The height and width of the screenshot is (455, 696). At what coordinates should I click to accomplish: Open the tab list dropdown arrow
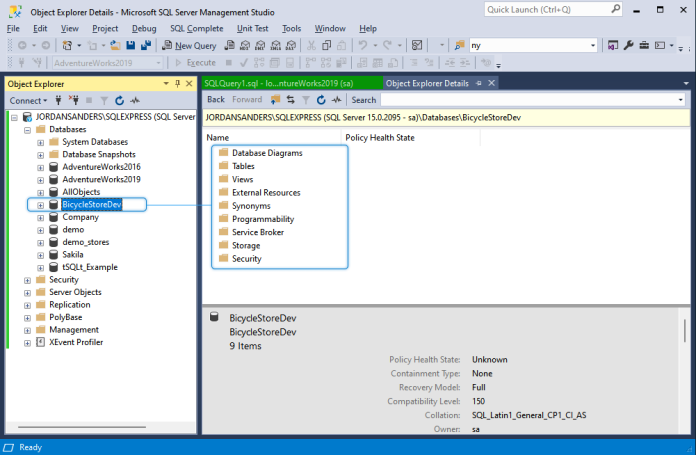click(686, 83)
